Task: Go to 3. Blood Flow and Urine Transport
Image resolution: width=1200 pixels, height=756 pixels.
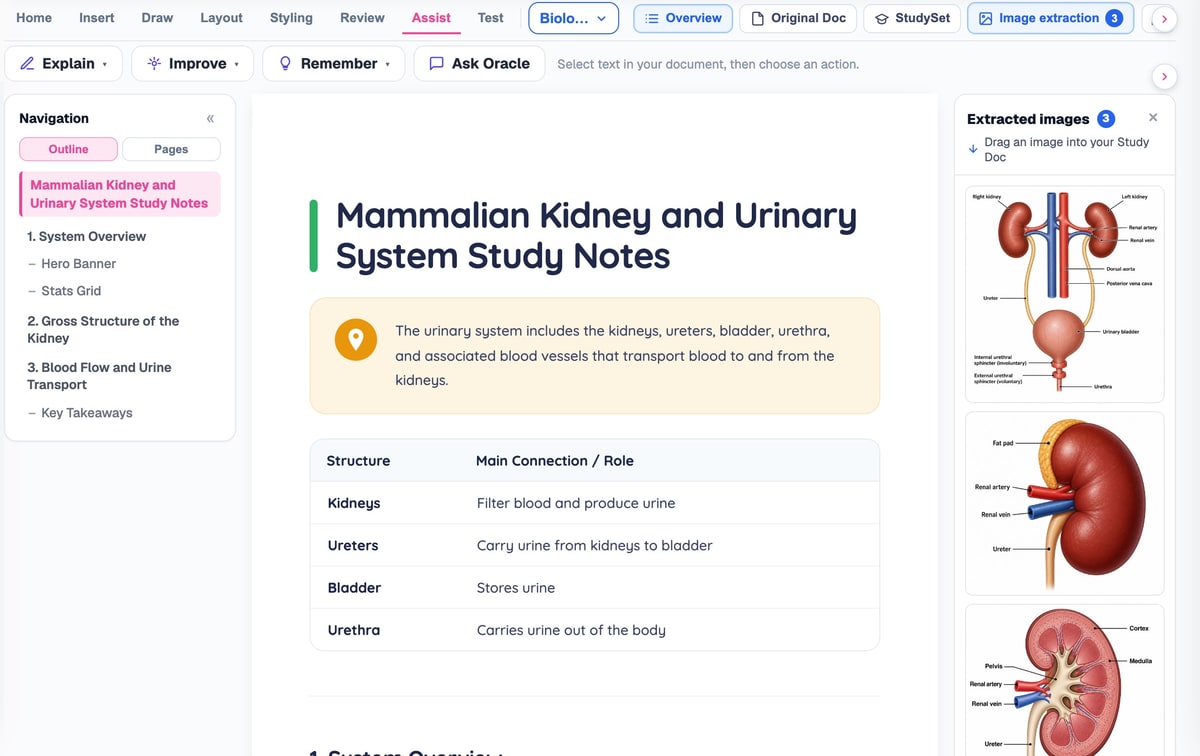Action: tap(99, 376)
